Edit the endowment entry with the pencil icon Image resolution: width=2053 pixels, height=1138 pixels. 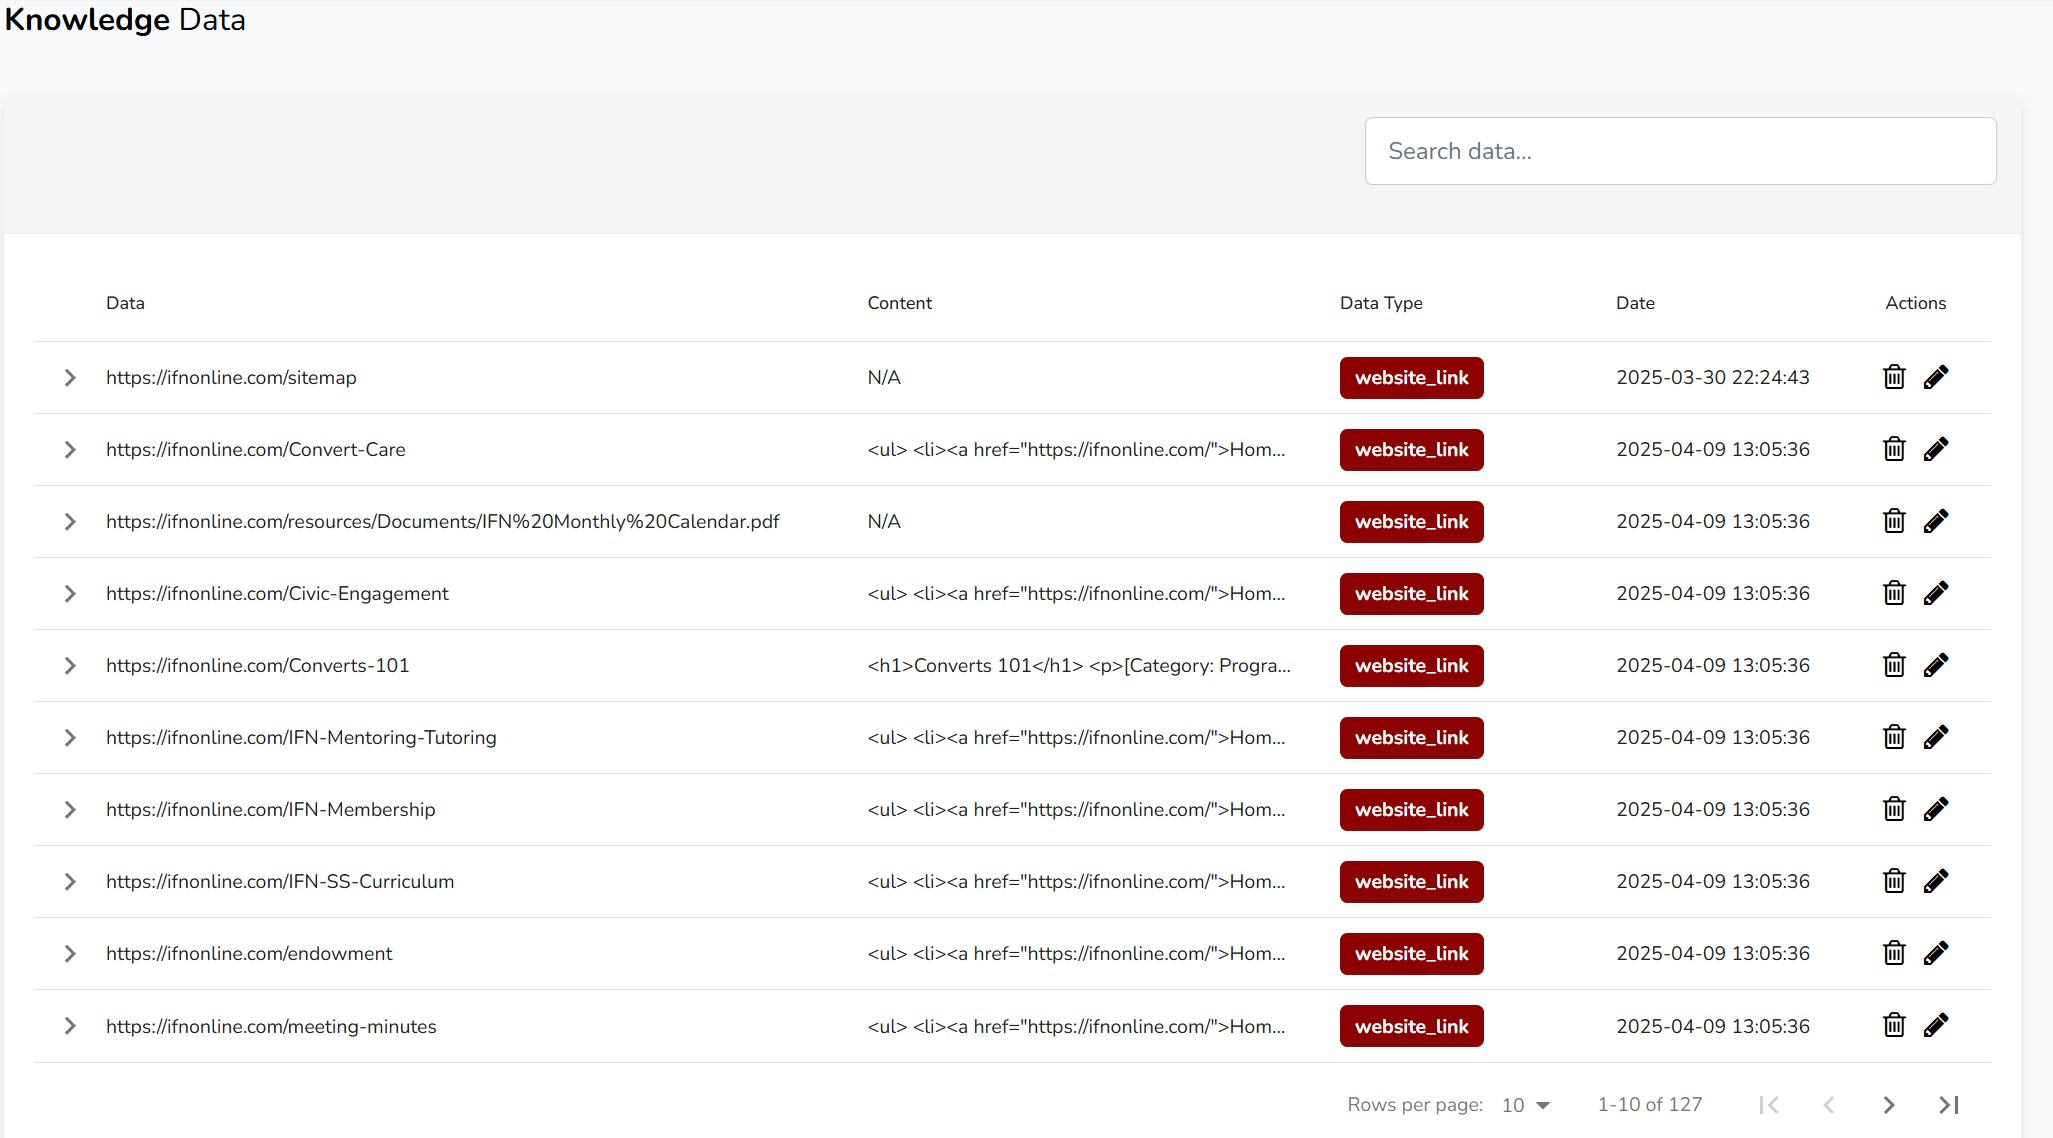tap(1936, 953)
